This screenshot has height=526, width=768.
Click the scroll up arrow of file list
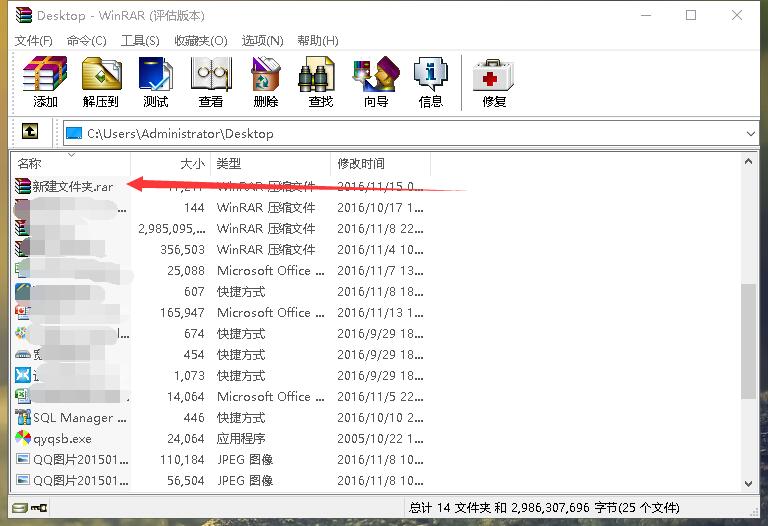(748, 161)
